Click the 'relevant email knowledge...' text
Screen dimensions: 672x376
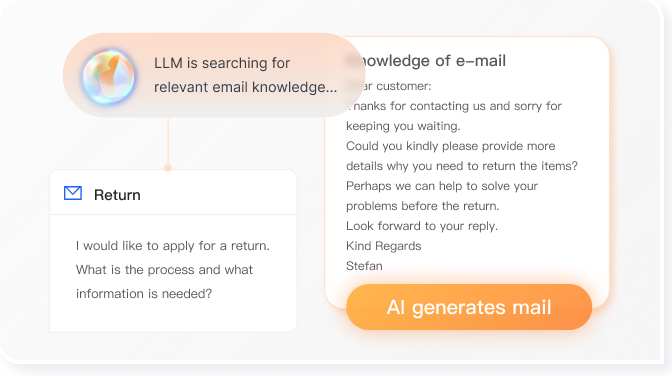246,87
